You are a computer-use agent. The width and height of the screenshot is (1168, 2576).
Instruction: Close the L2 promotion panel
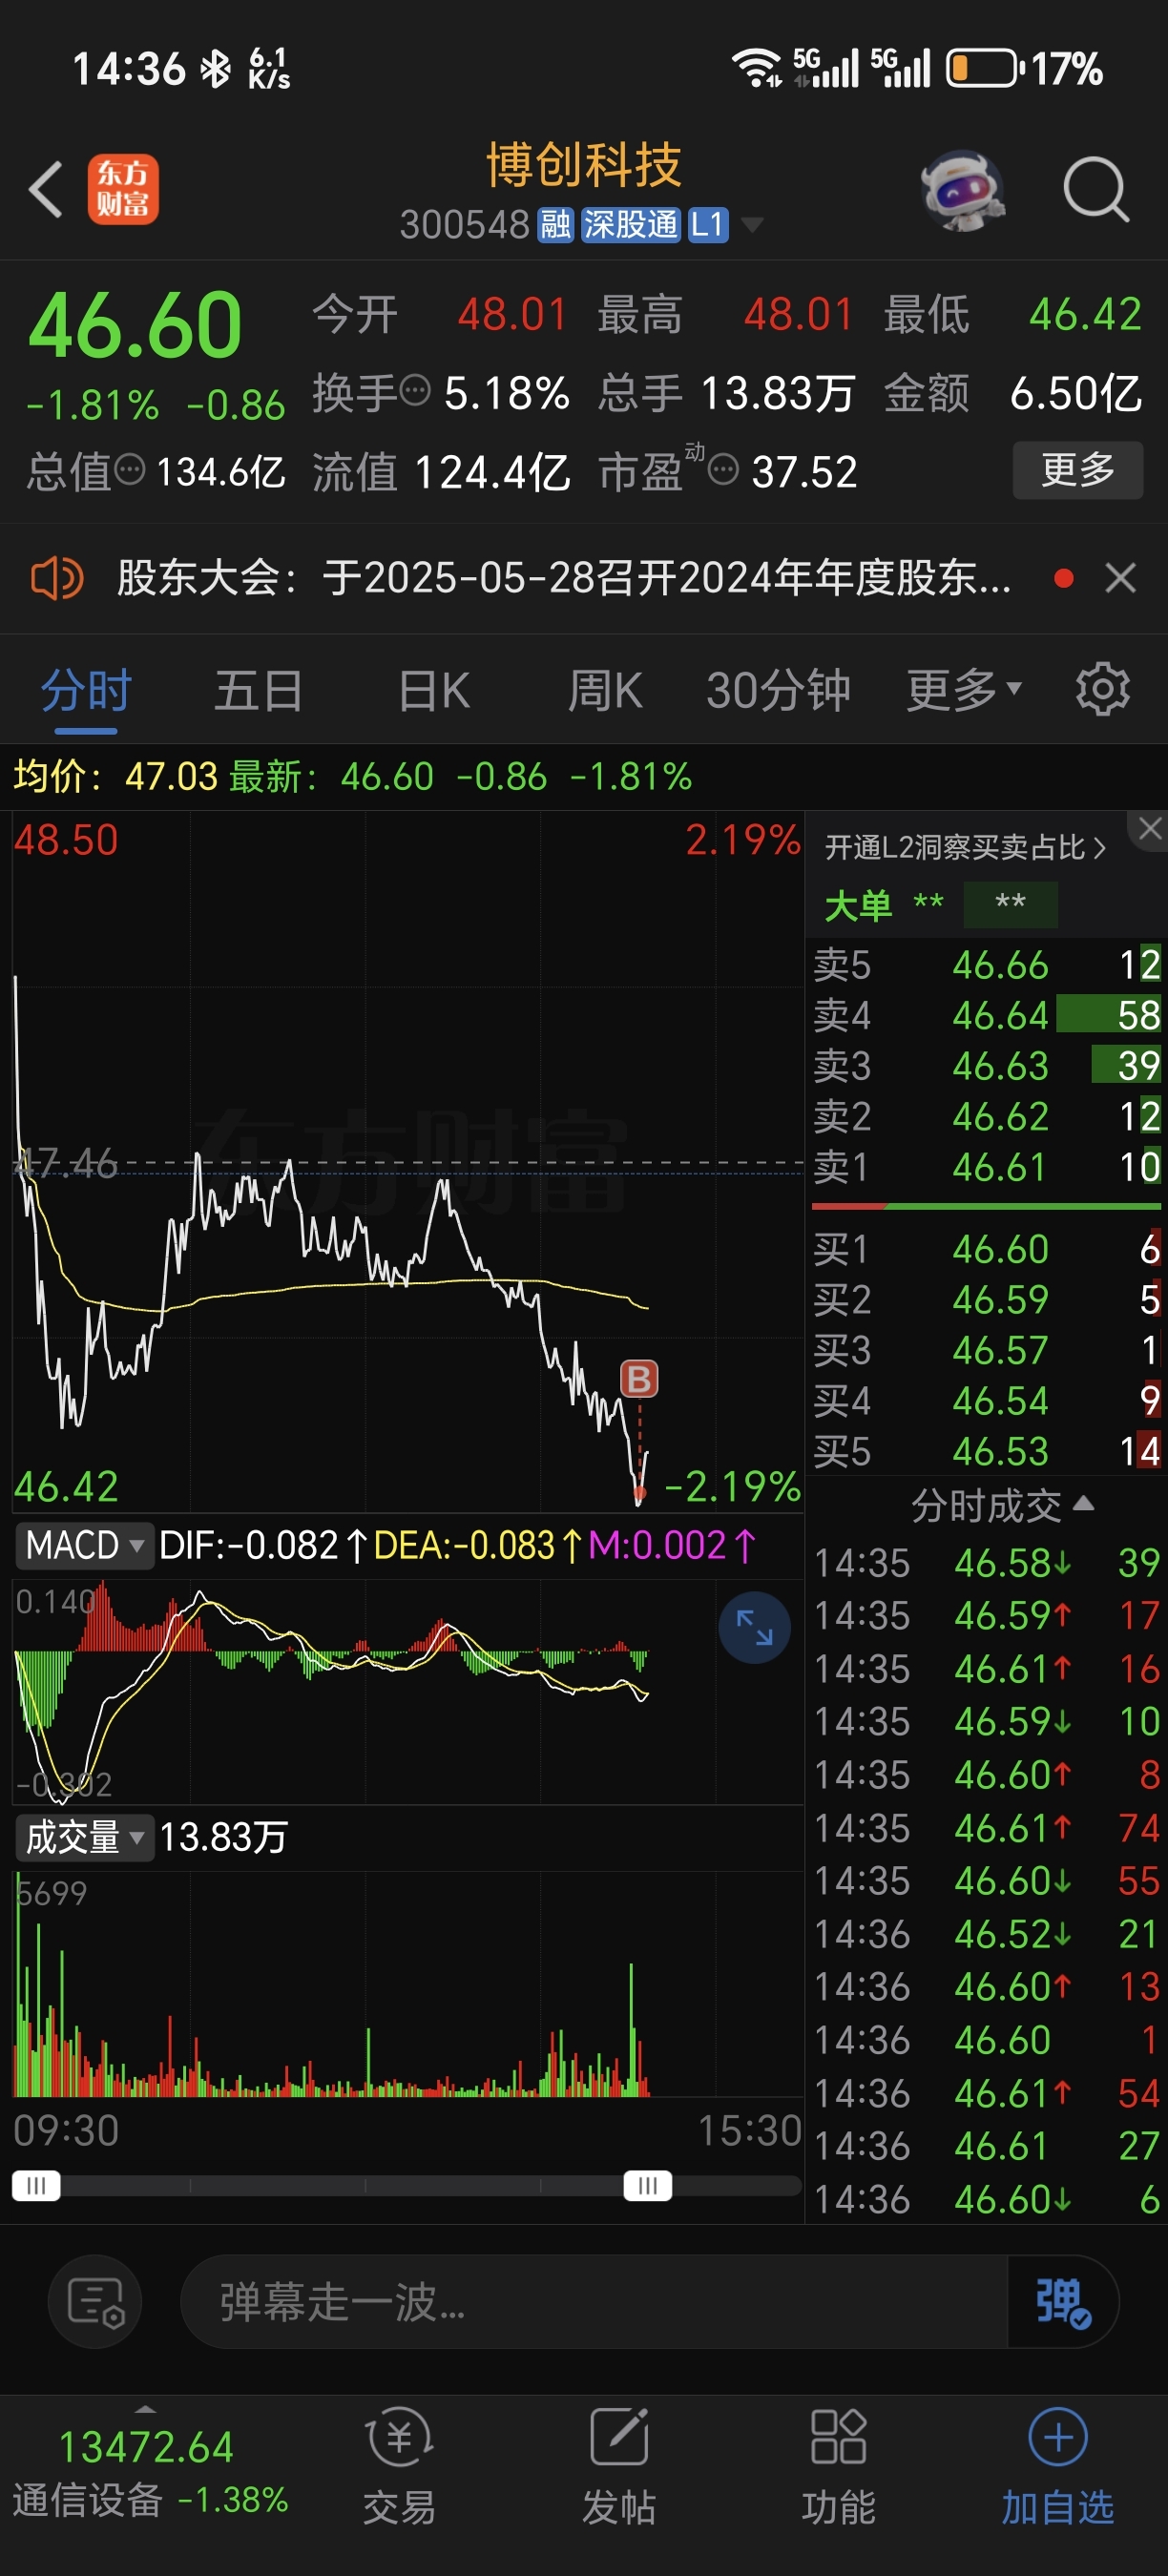pos(1150,828)
